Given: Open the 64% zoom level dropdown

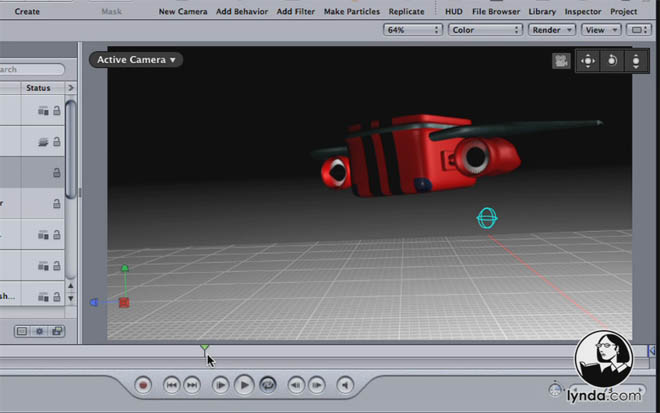Looking at the screenshot, I should [412, 30].
